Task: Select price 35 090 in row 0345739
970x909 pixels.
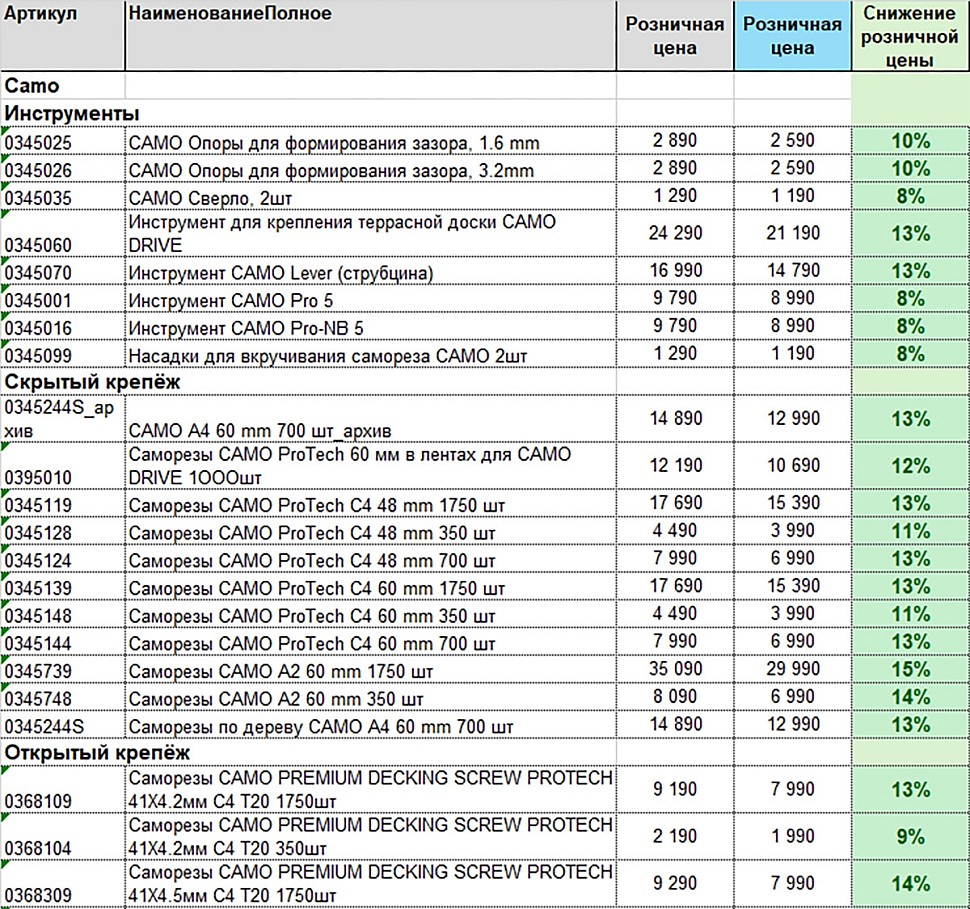Action: [675, 670]
